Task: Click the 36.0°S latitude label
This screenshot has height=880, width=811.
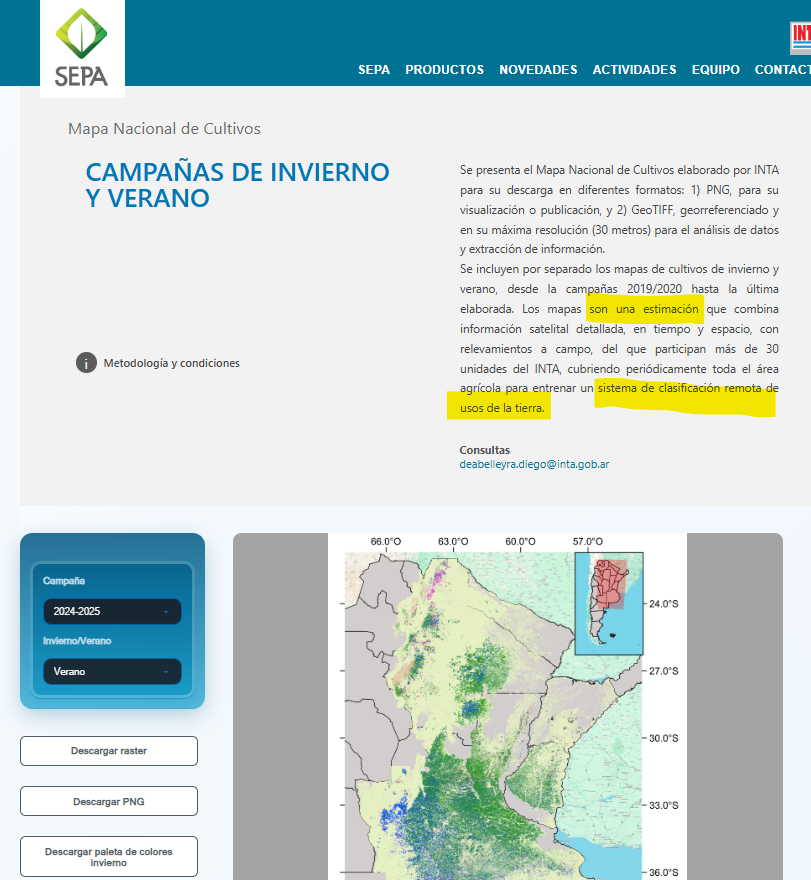Action: (663, 873)
